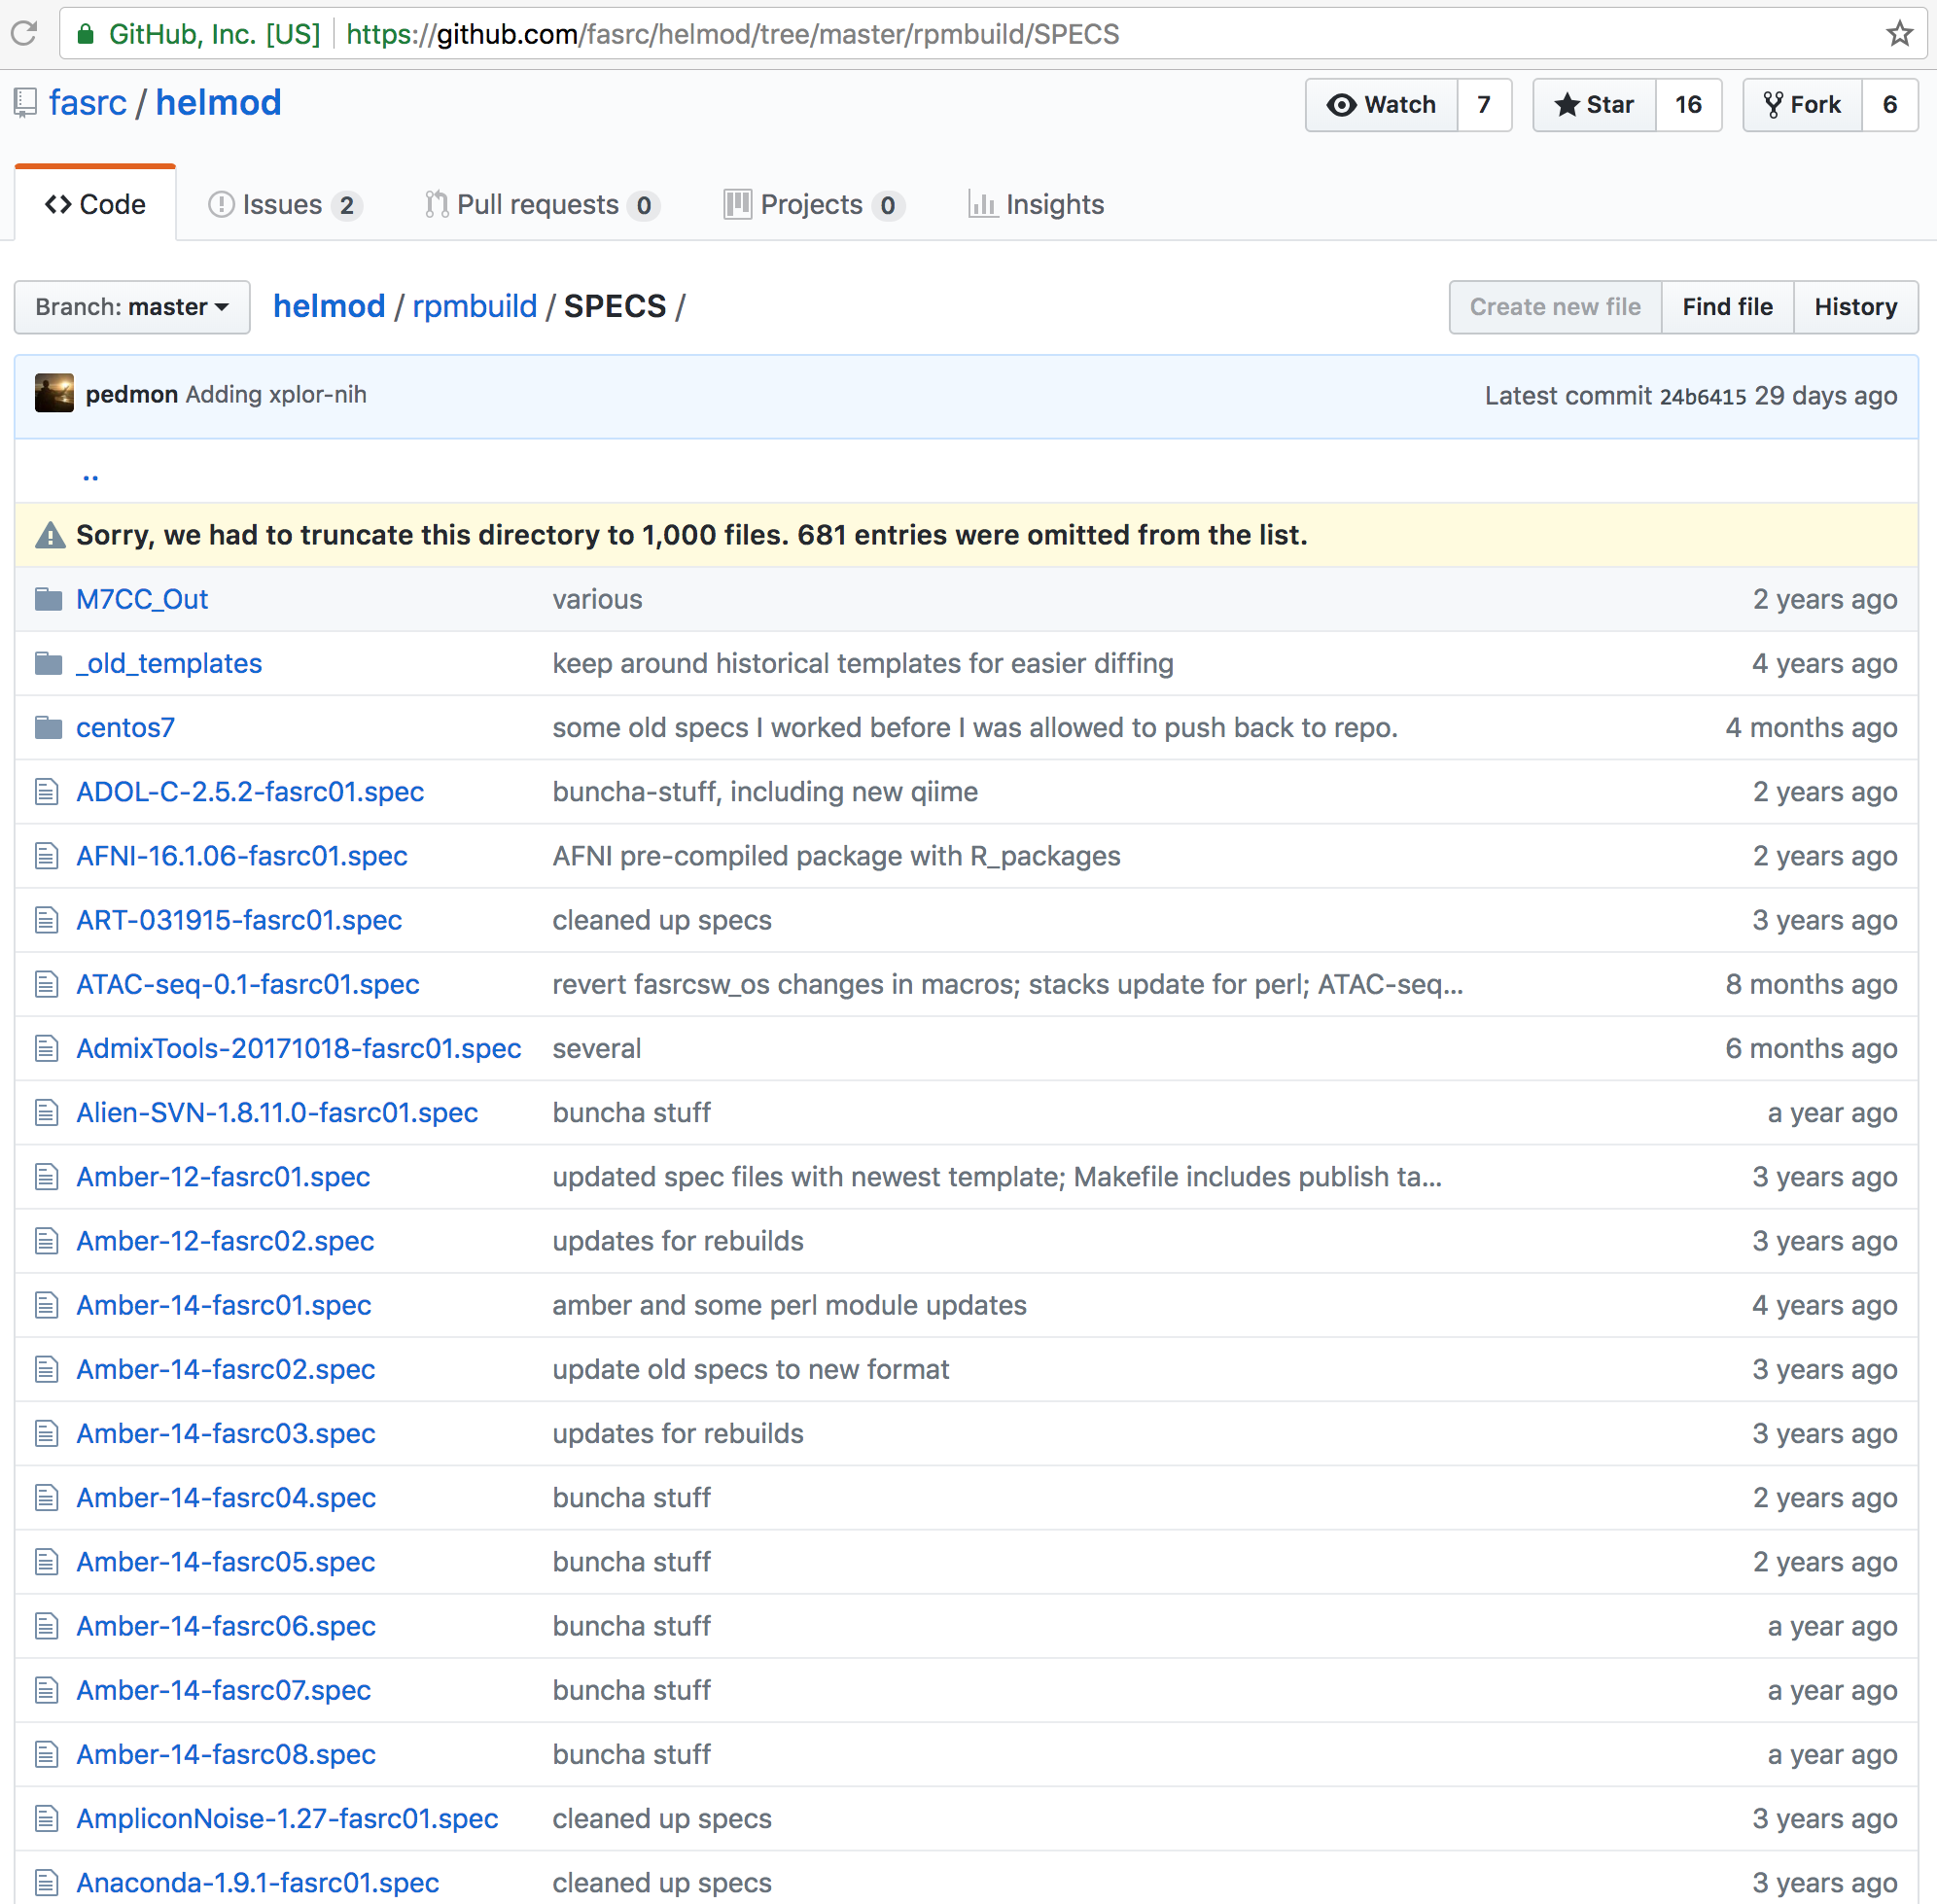Open the Pull requests tab
The height and width of the screenshot is (1904, 1937).
point(541,204)
